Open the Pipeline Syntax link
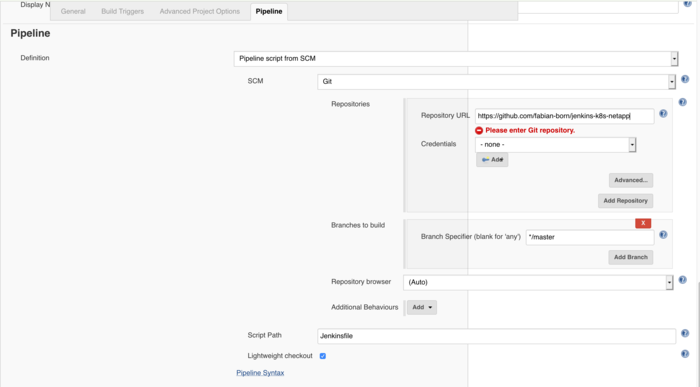This screenshot has width=700, height=387. 260,373
